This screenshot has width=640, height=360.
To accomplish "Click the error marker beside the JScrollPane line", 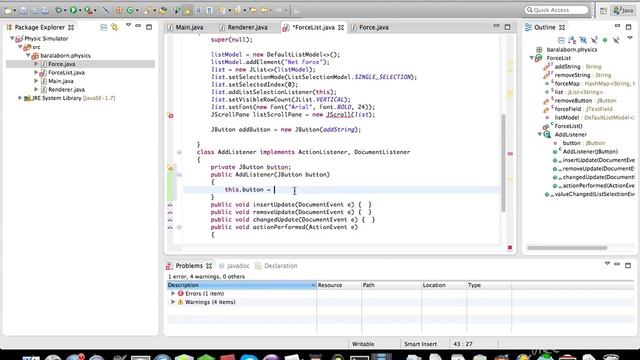I will [171, 116].
